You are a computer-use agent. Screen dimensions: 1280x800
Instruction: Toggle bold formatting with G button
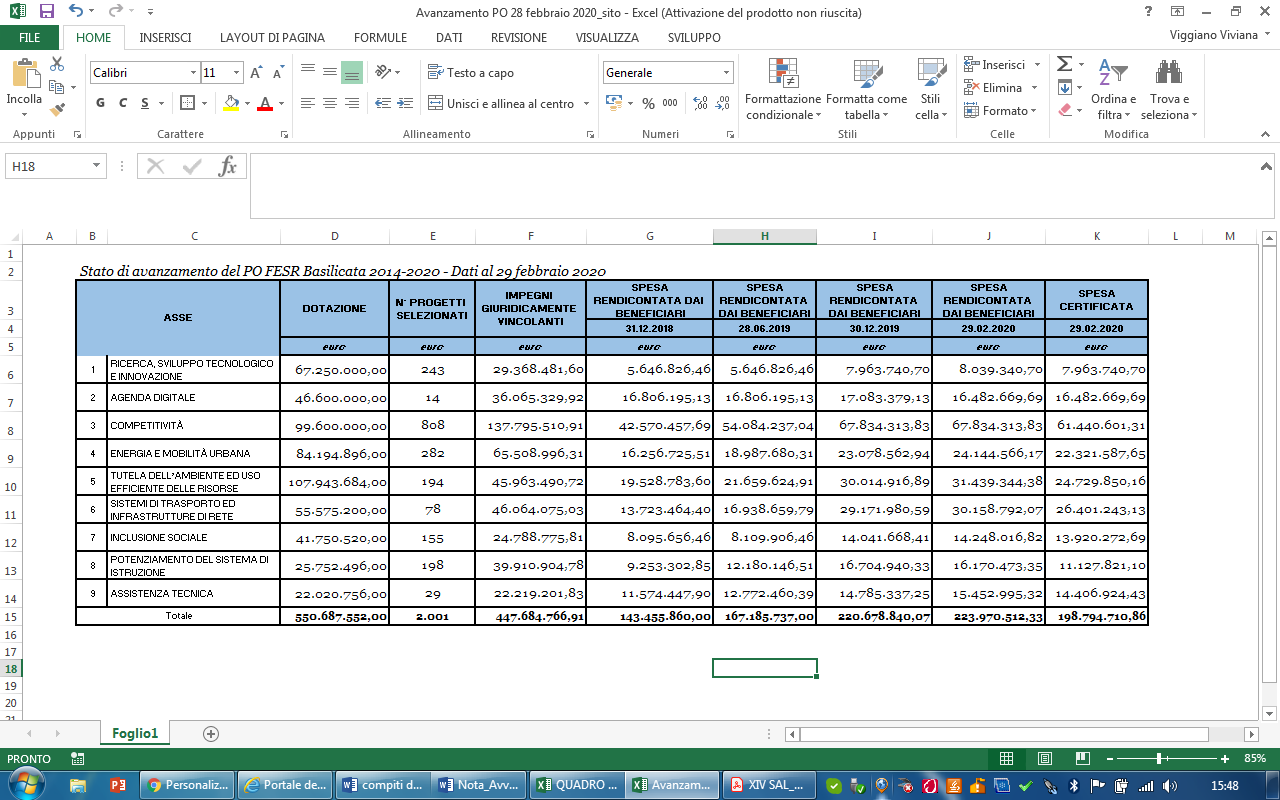click(100, 103)
